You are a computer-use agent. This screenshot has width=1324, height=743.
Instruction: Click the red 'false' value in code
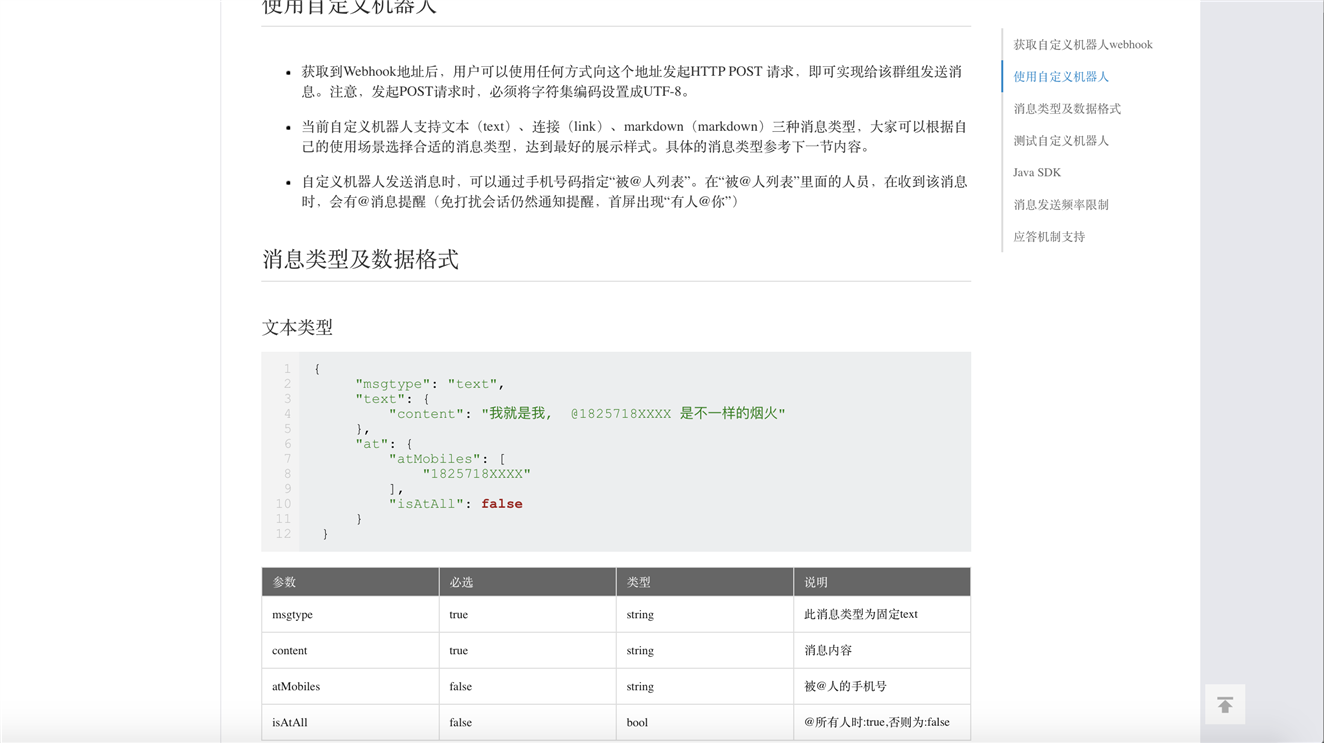click(502, 504)
